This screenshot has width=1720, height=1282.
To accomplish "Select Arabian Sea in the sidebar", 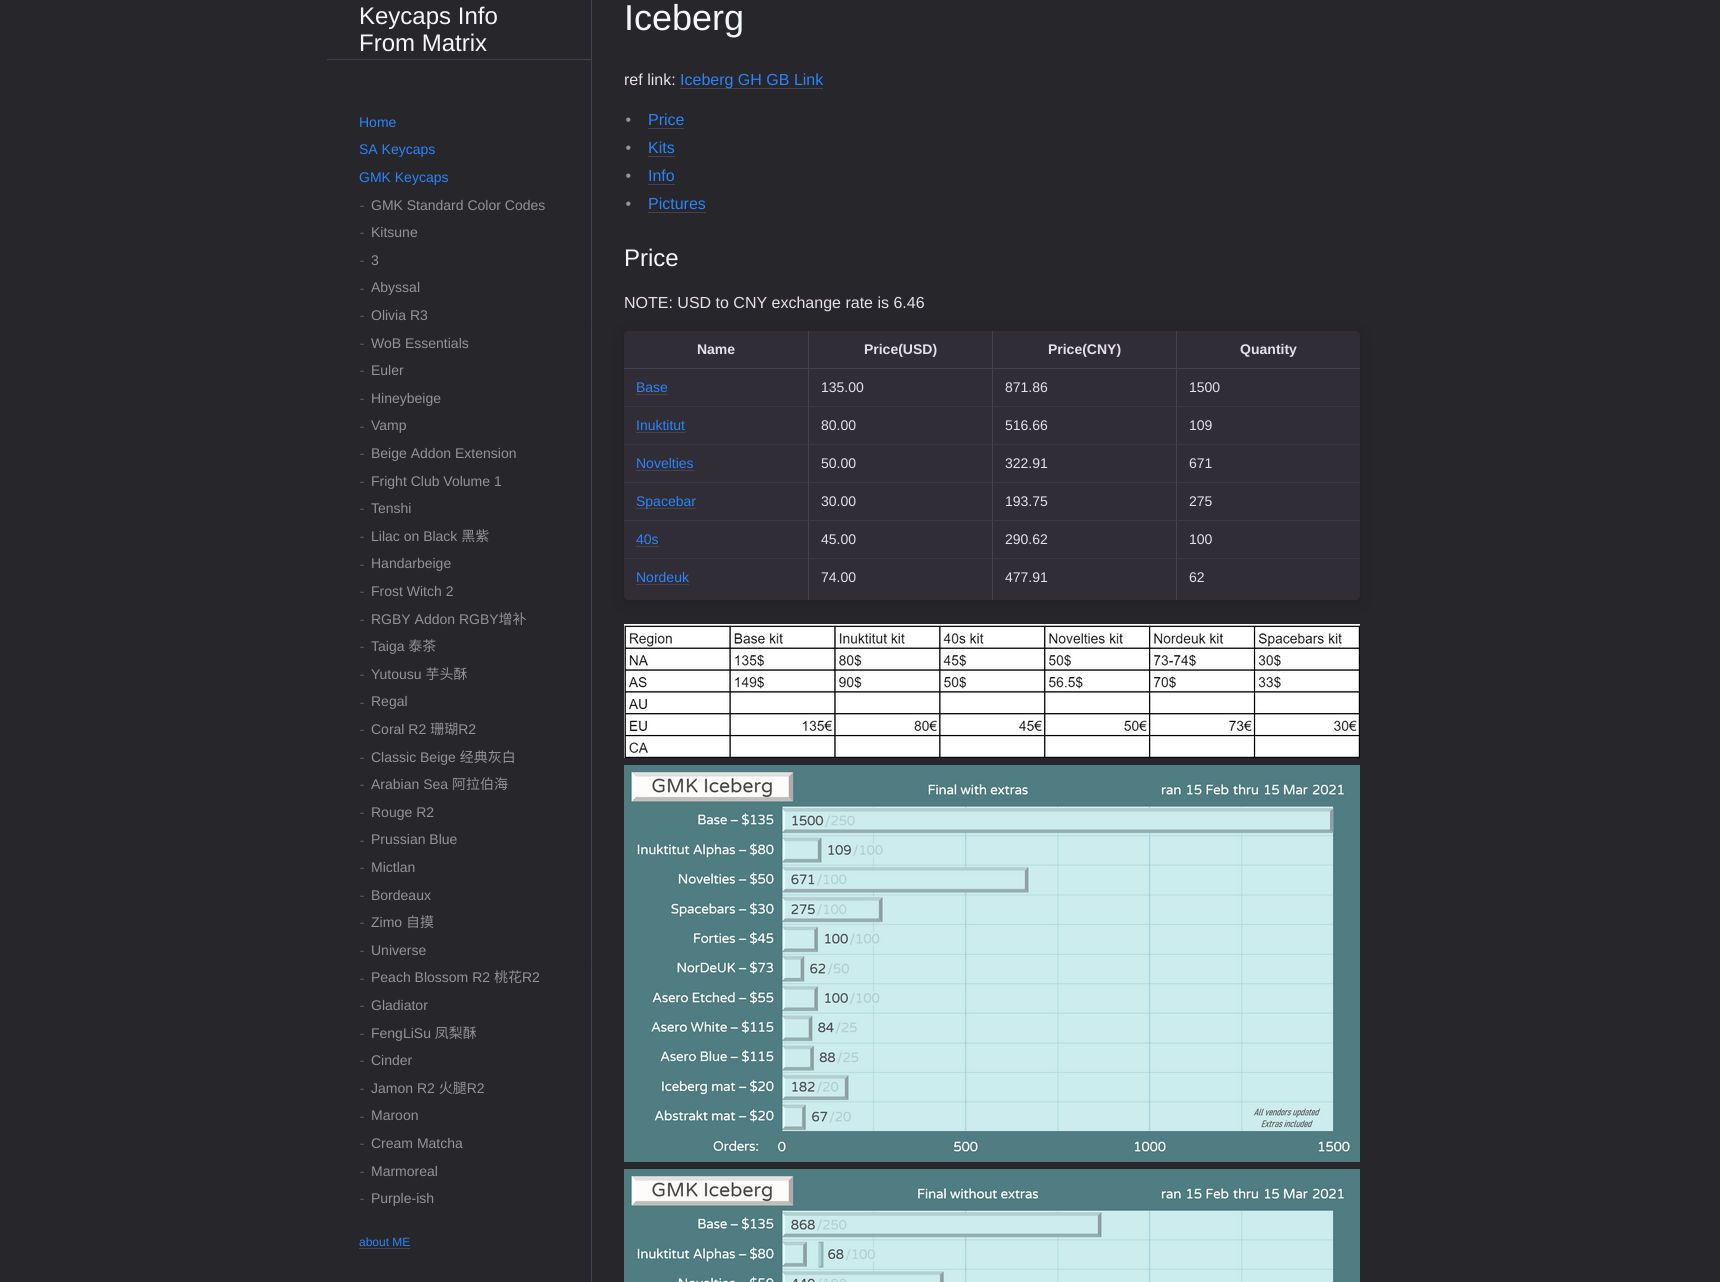I will click(439, 785).
